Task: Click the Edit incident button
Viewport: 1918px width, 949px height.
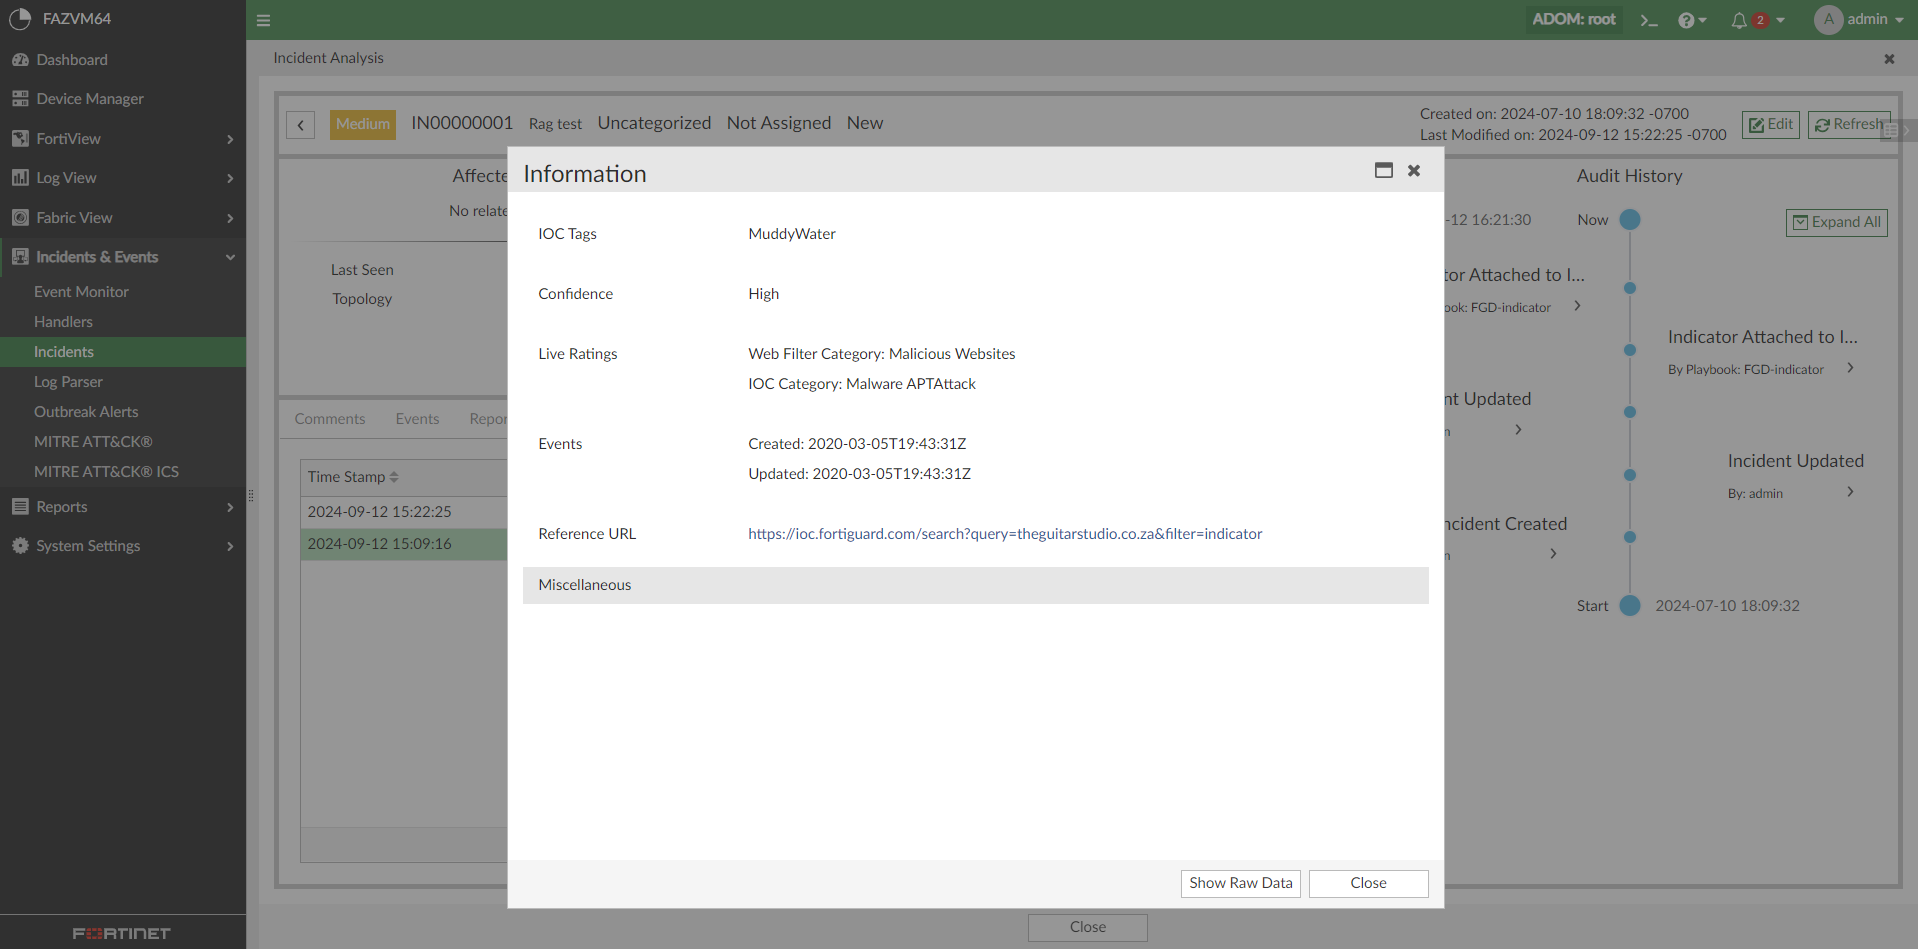Action: (x=1770, y=124)
